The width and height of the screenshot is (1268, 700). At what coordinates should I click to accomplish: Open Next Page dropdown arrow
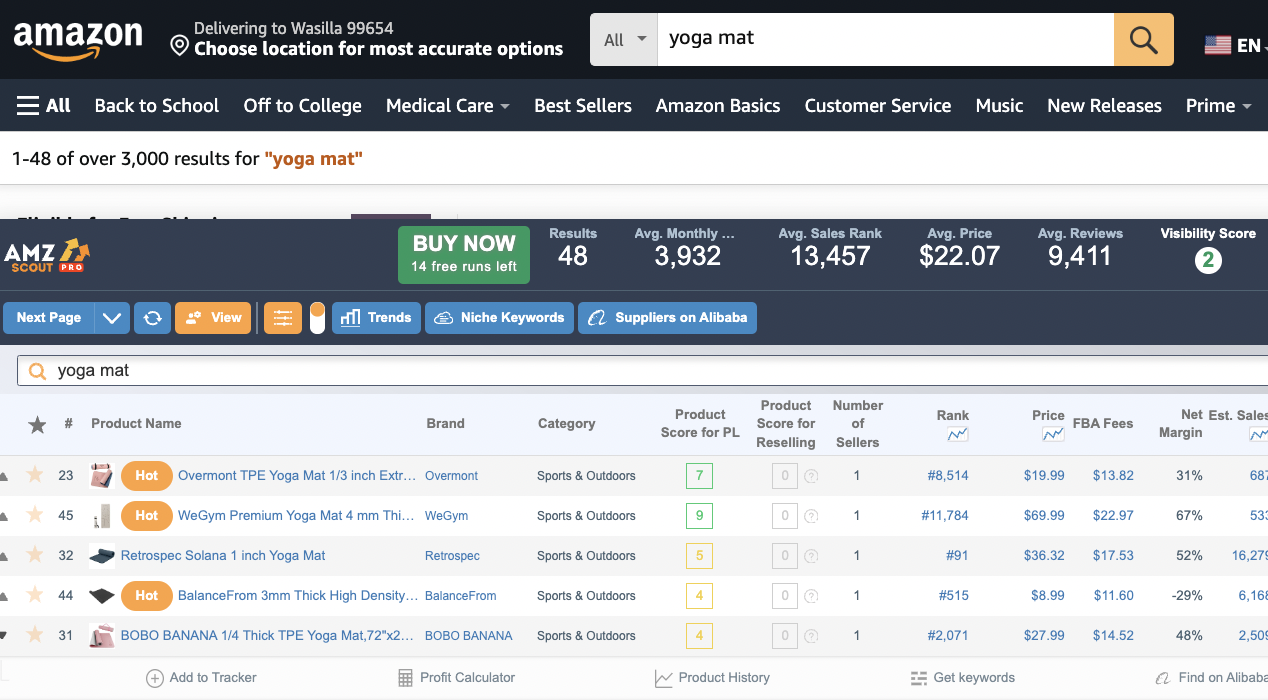click(x=111, y=318)
